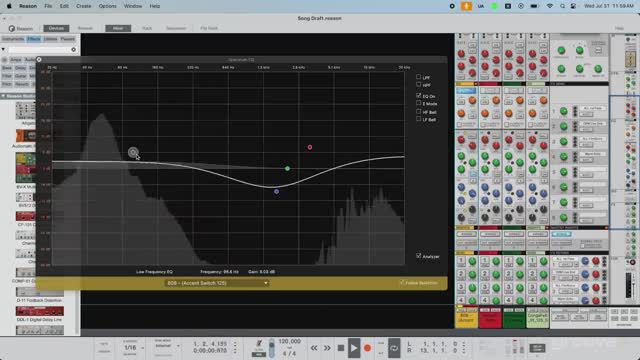This screenshot has height=360, width=640.
Task: Open the Edit menu
Action: click(64, 6)
